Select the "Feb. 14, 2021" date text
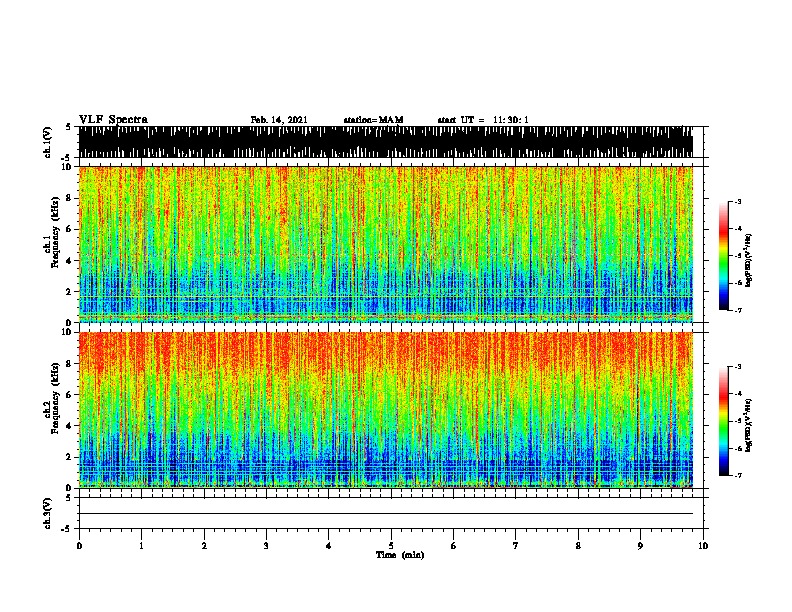Image resolution: width=792 pixels, height=612 pixels. [279, 120]
